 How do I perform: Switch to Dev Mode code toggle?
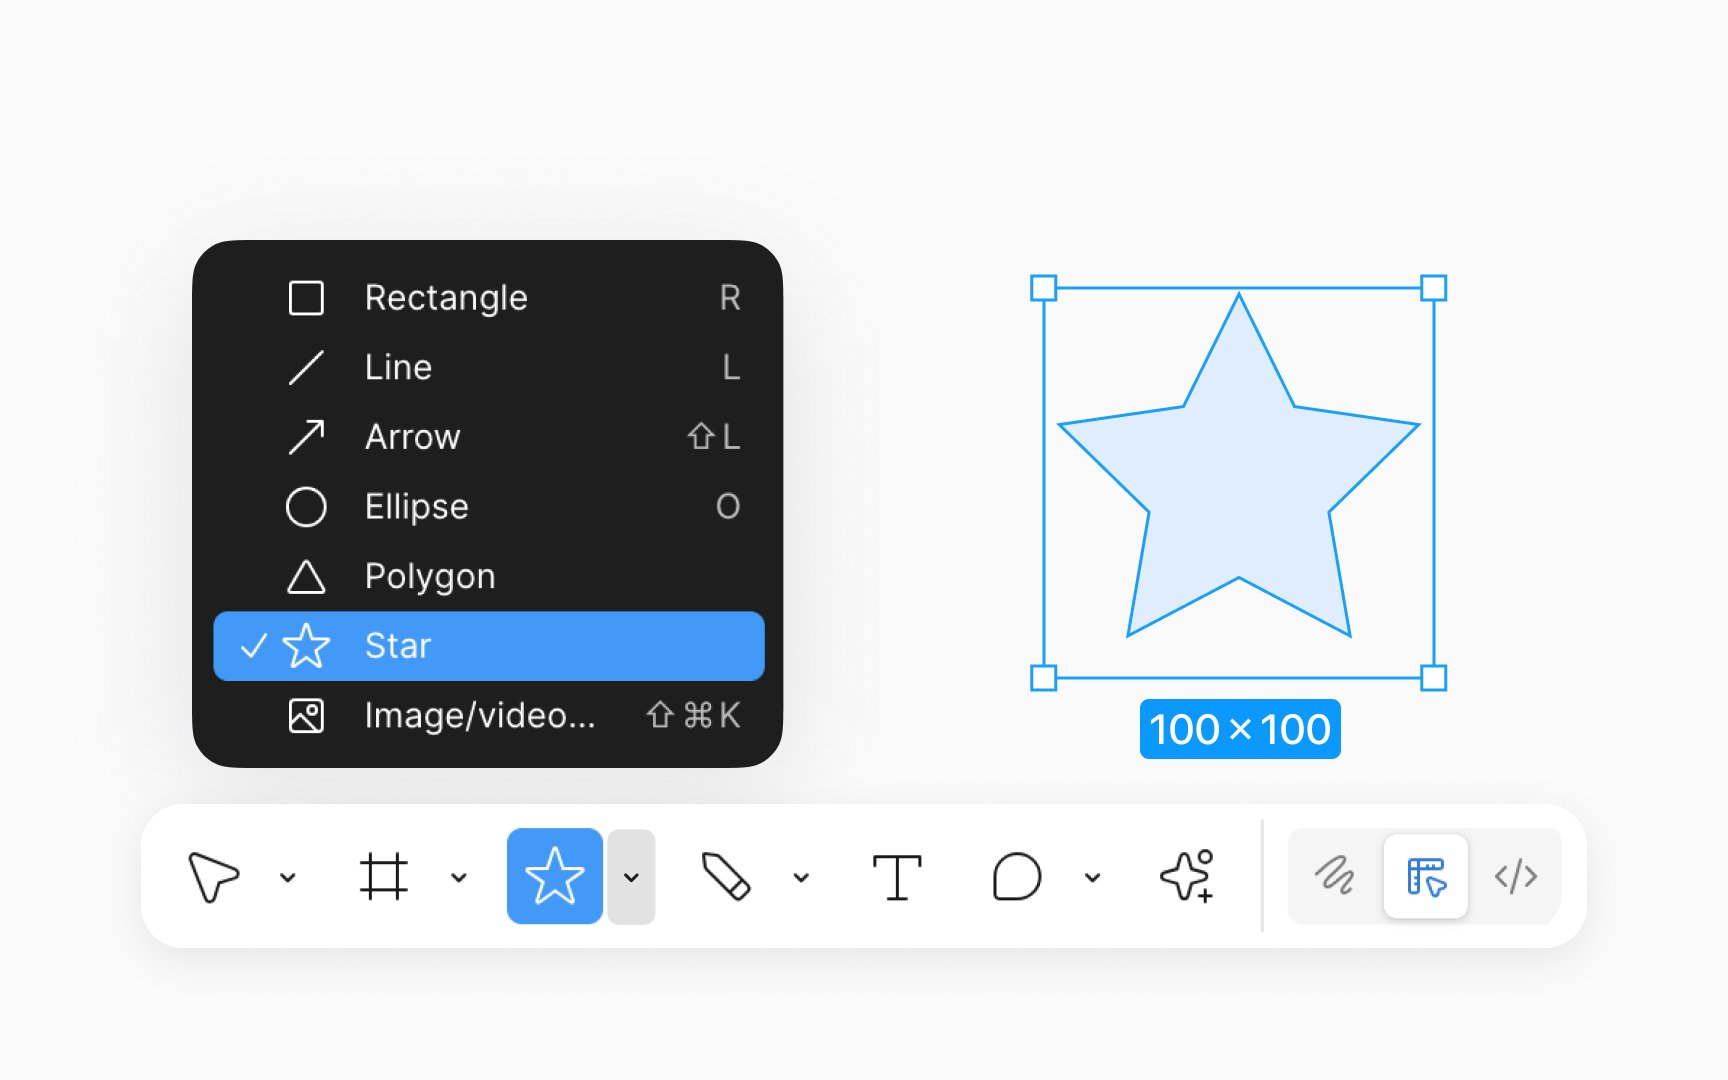(1516, 876)
